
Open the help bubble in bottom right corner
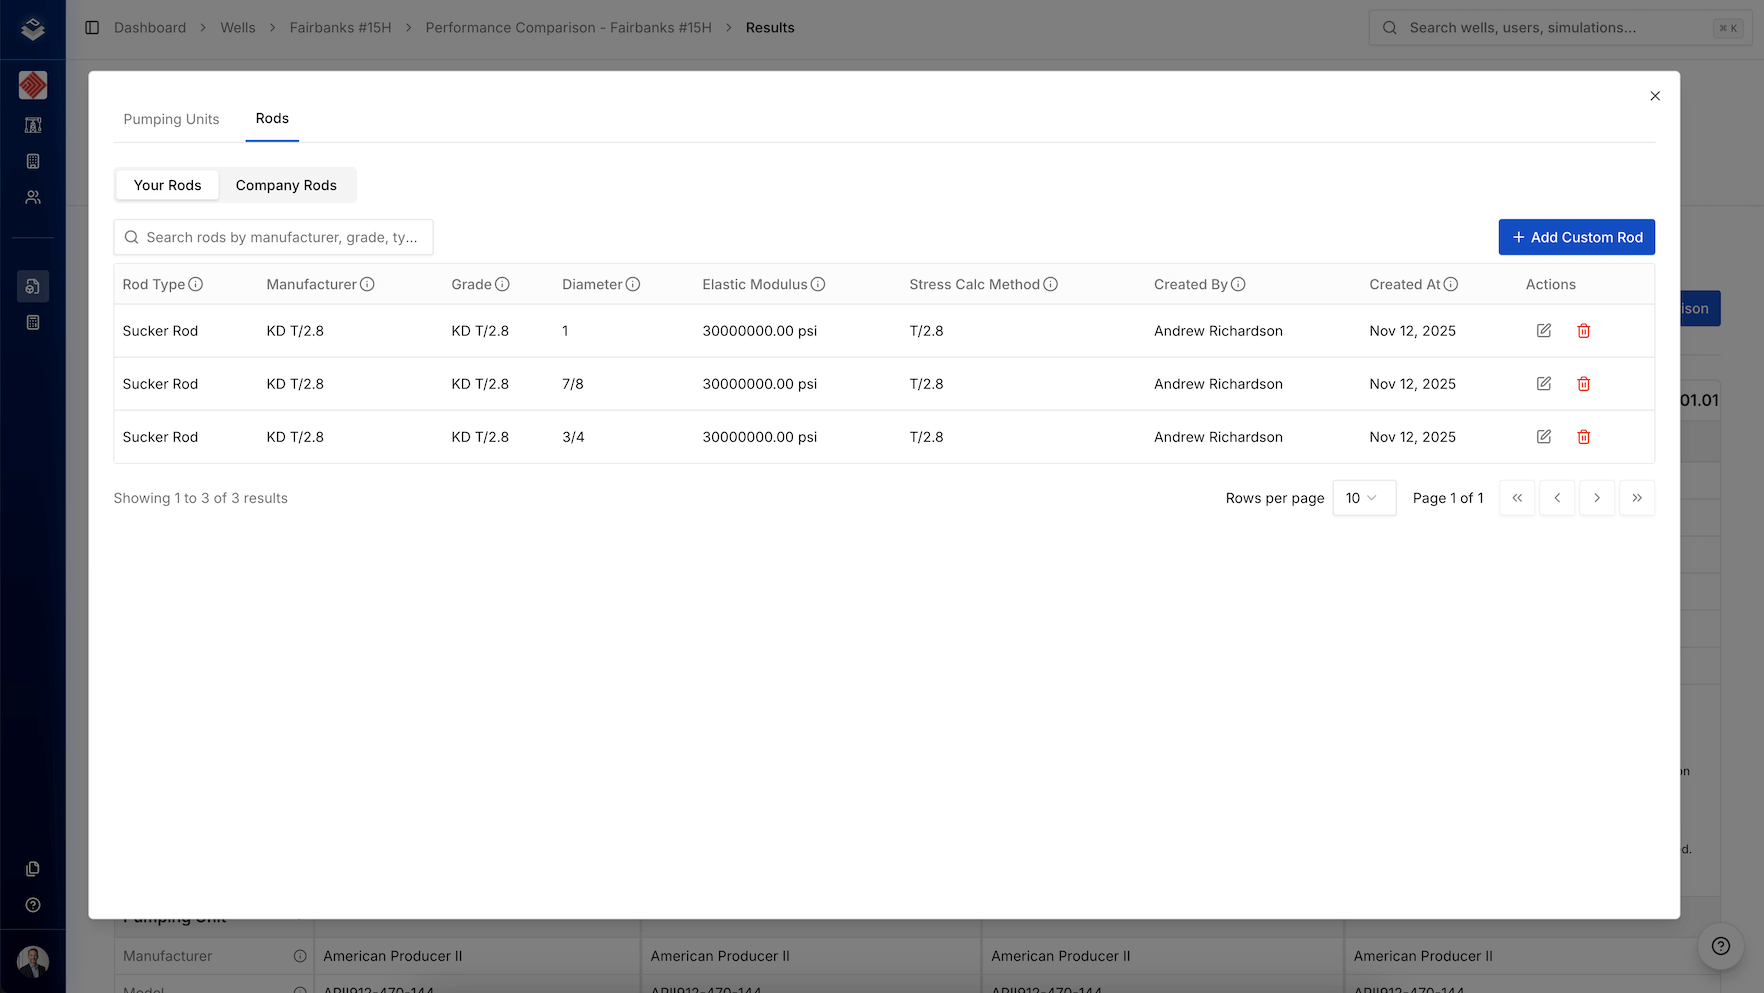tap(1720, 946)
